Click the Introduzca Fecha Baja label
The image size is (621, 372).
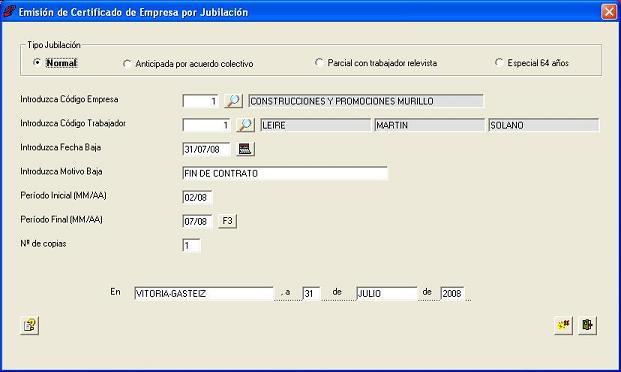pos(61,147)
